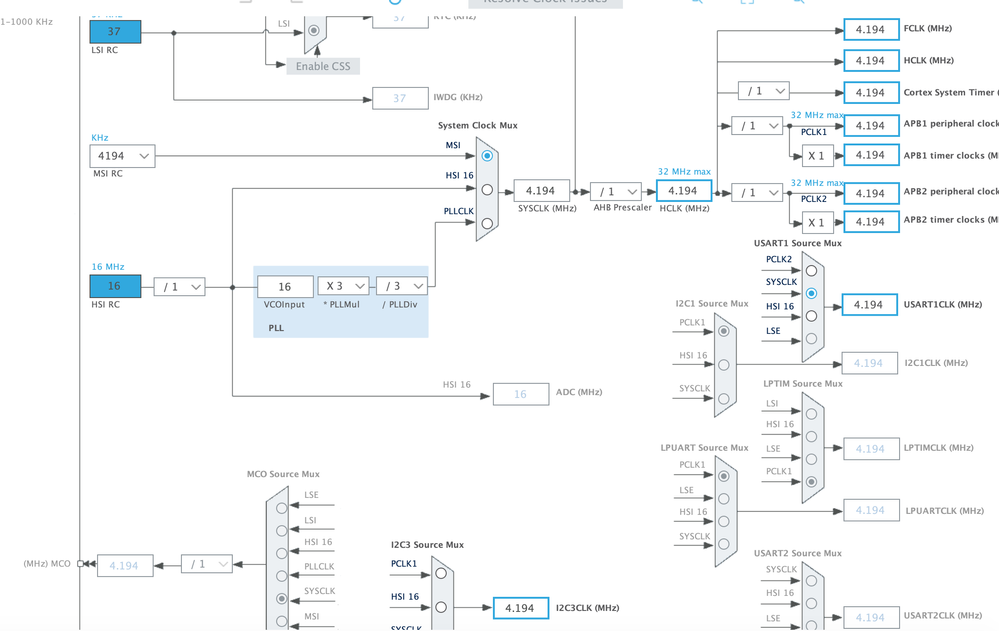Open the PLLMul X 3 dropdown
The width and height of the screenshot is (999, 631).
pyautogui.click(x=343, y=286)
